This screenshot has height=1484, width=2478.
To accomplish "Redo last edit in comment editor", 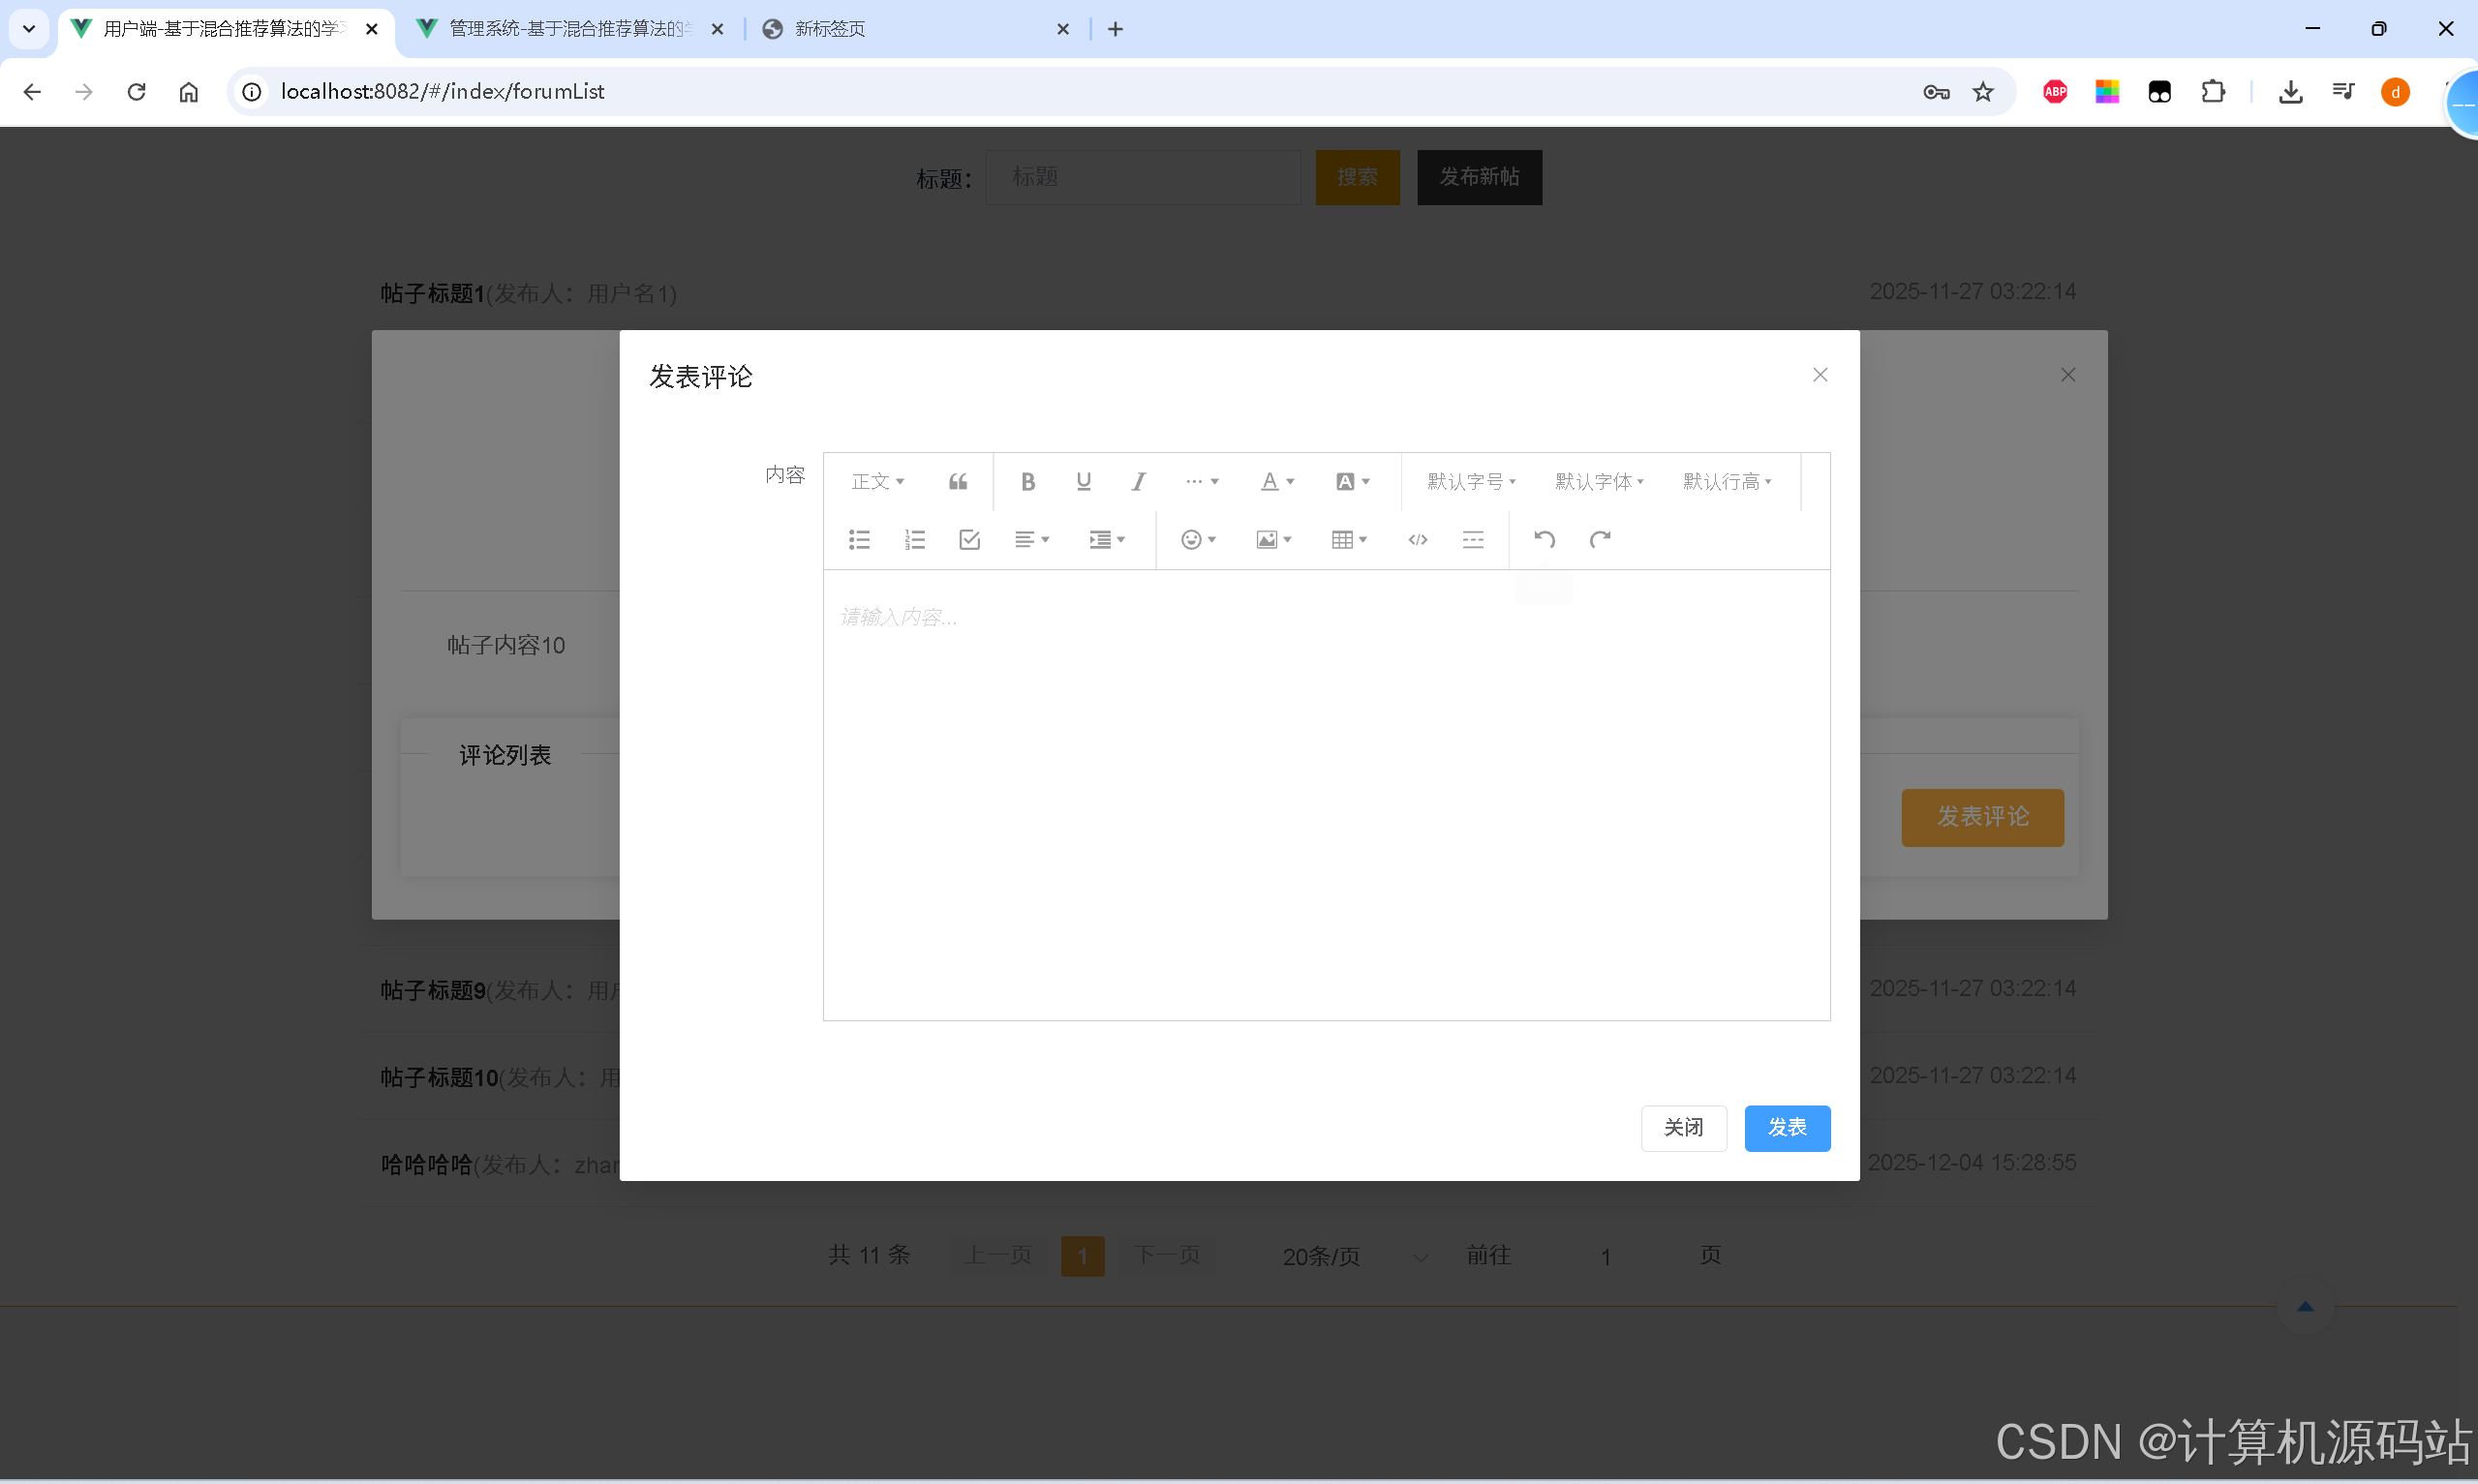I will 1600,540.
